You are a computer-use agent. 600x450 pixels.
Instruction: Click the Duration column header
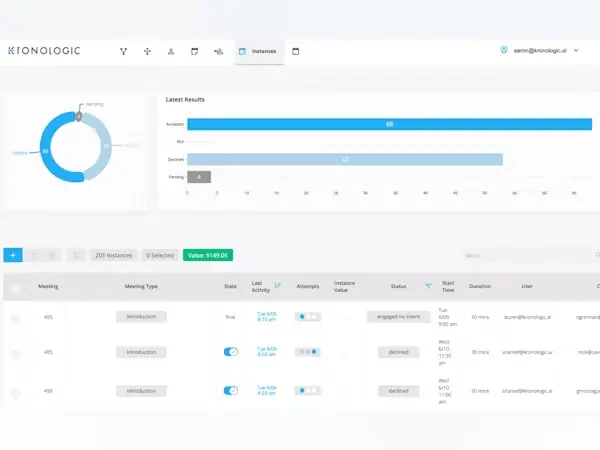click(x=480, y=286)
